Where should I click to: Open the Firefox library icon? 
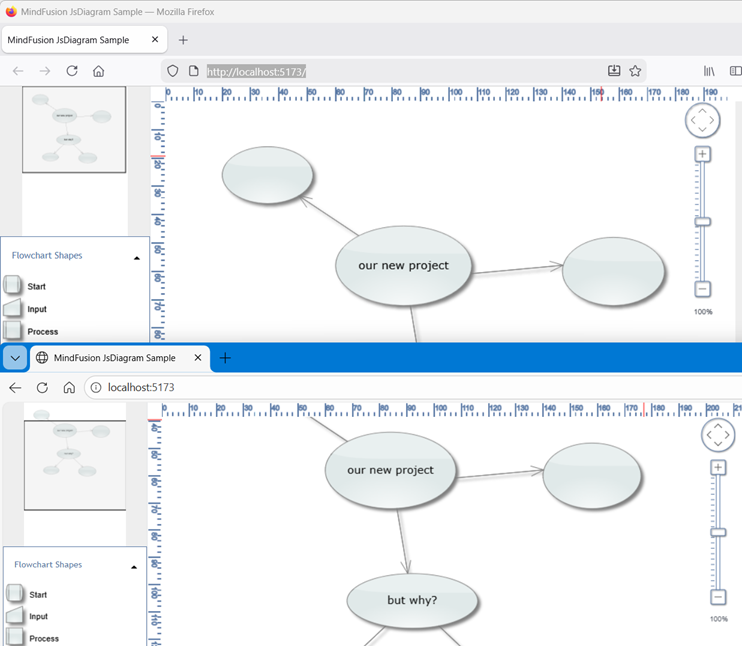(x=709, y=71)
